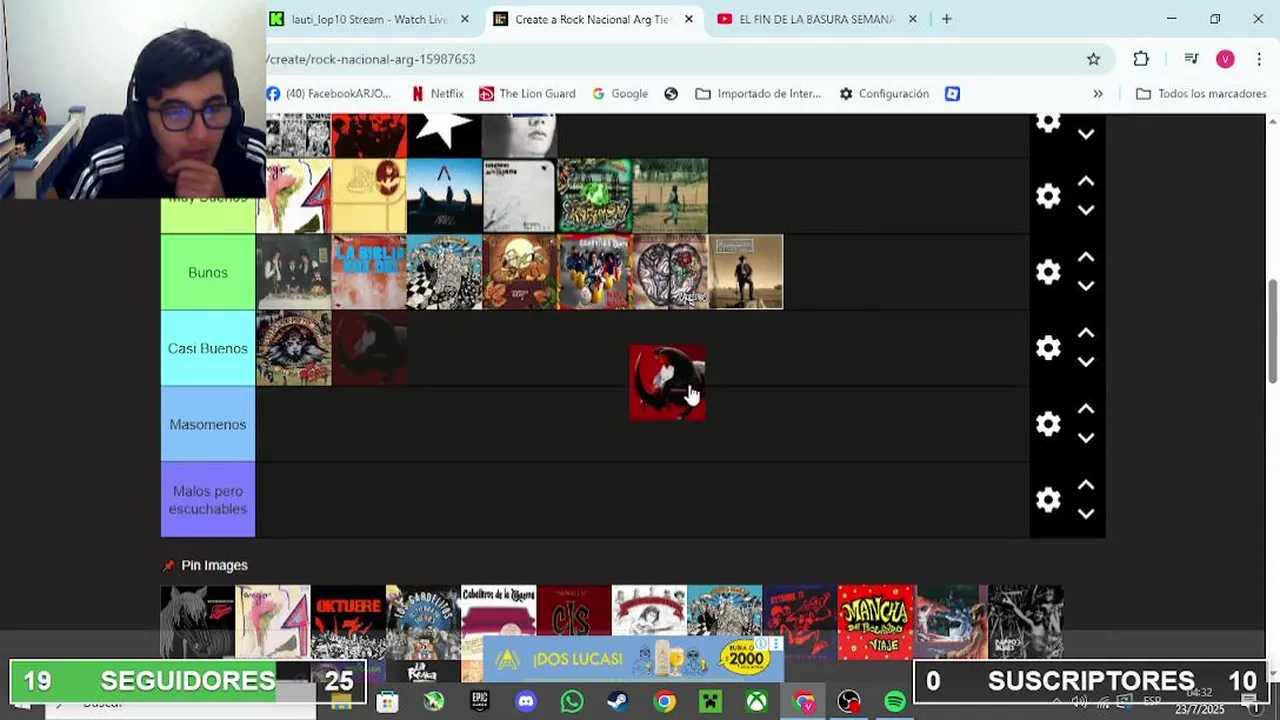This screenshot has height=720, width=1280.
Task: Select checkered floor album cover in Bunos
Action: click(444, 272)
